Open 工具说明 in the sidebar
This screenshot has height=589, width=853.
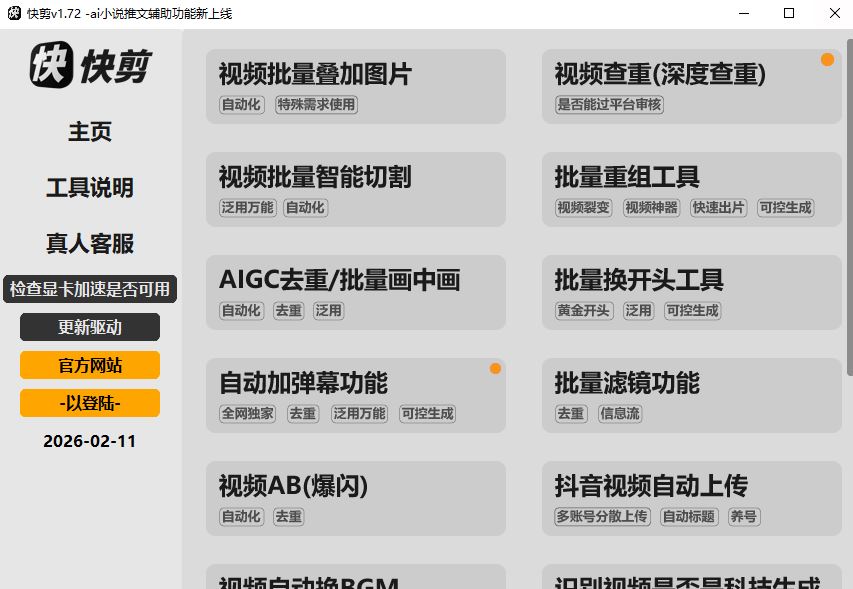tap(90, 188)
